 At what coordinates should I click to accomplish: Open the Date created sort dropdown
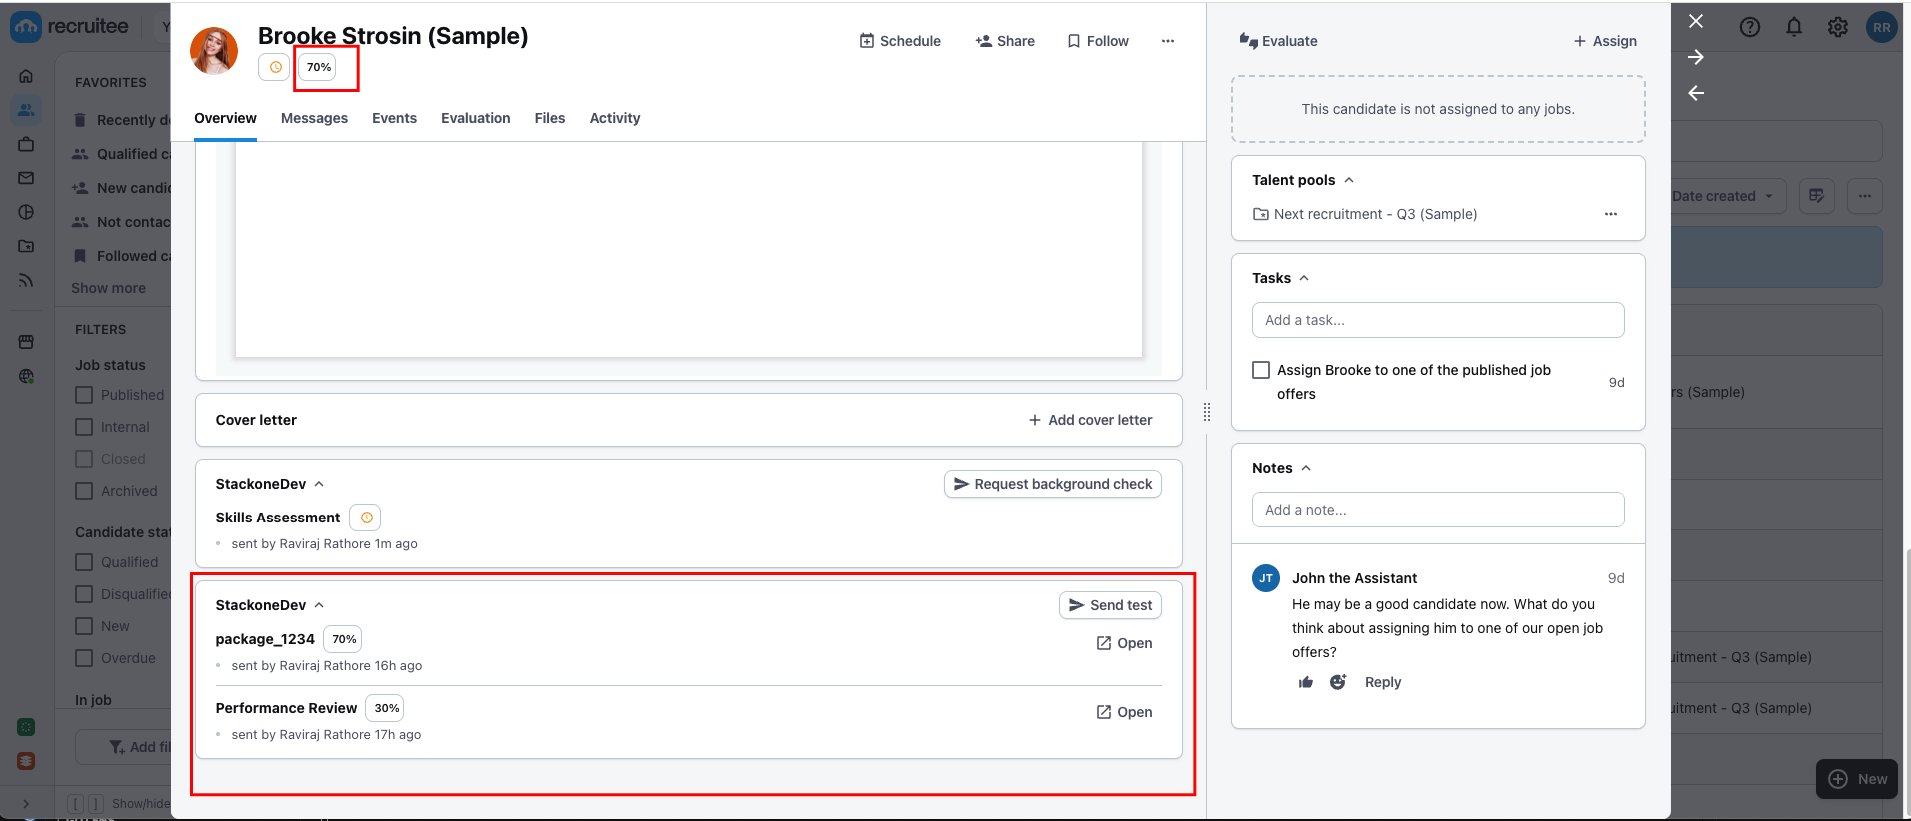[x=1723, y=196]
